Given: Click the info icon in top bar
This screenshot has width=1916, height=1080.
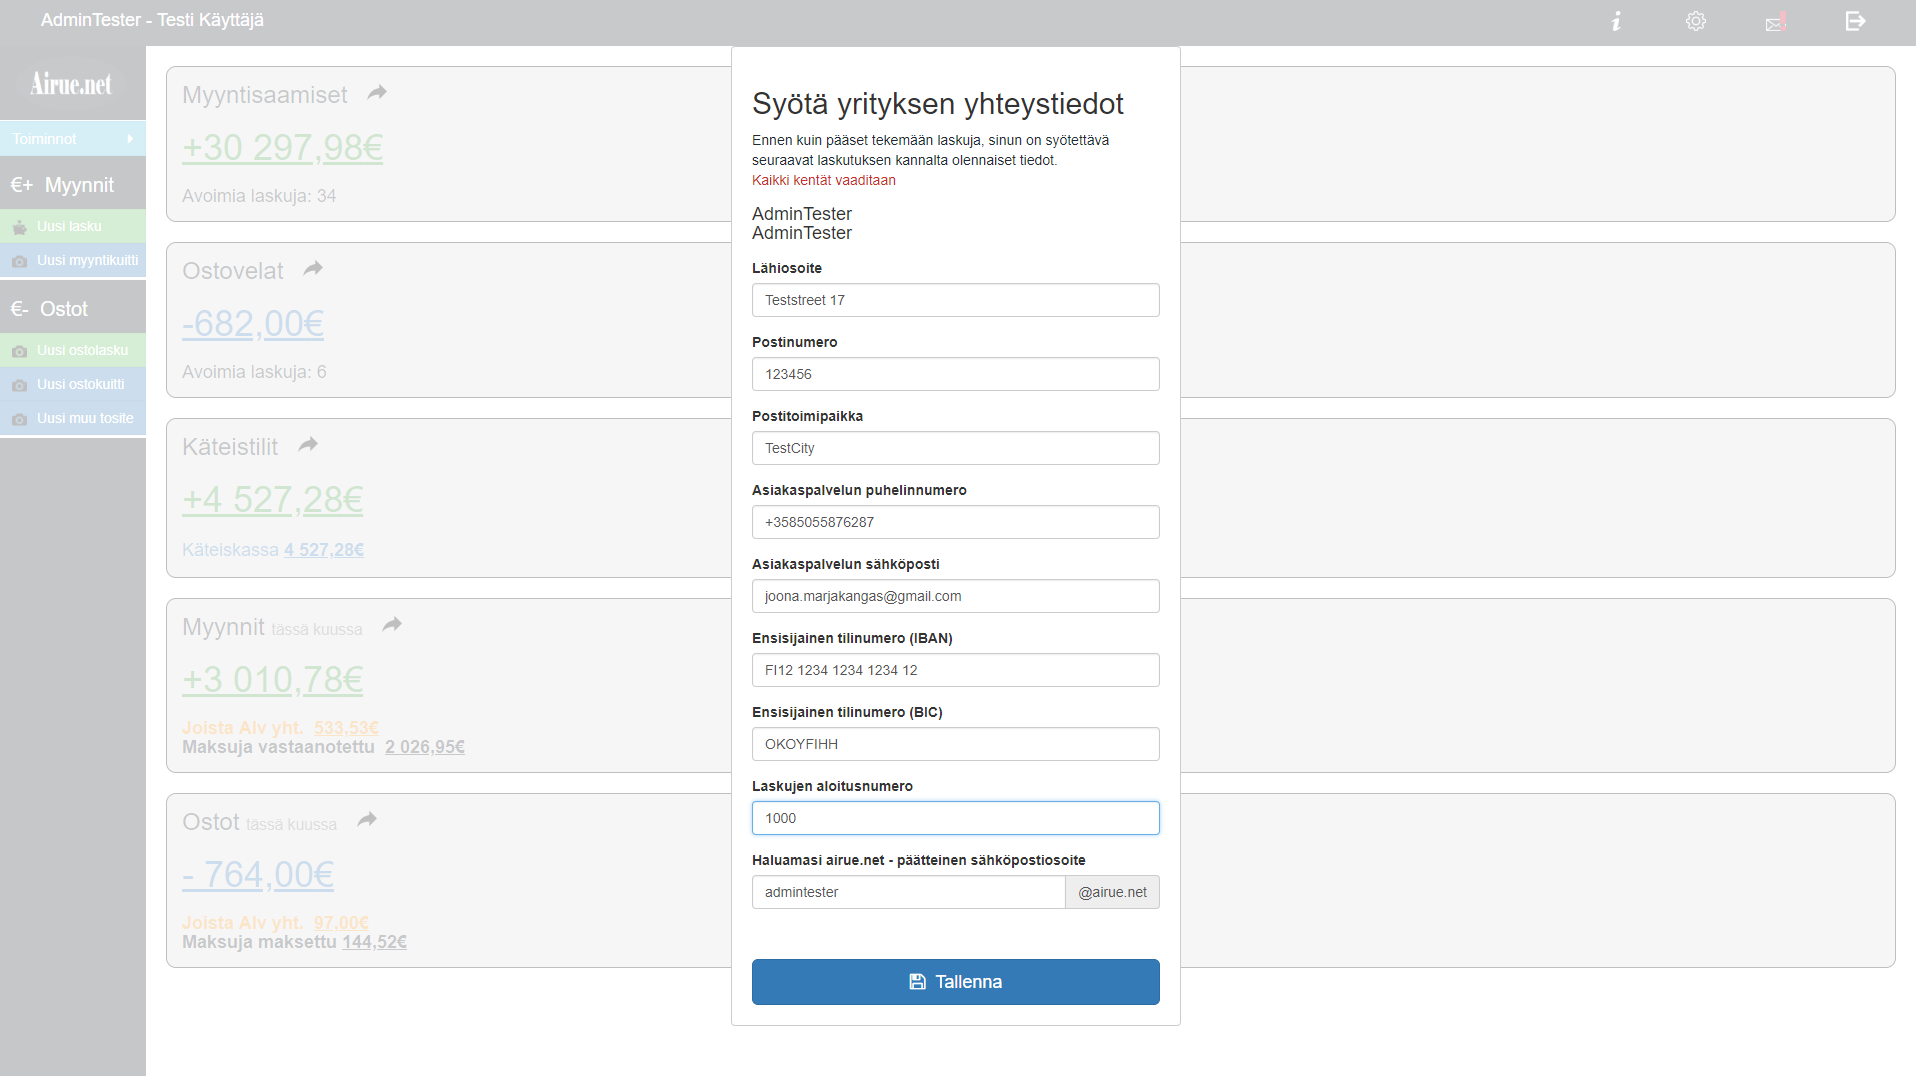Looking at the screenshot, I should coord(1616,21).
